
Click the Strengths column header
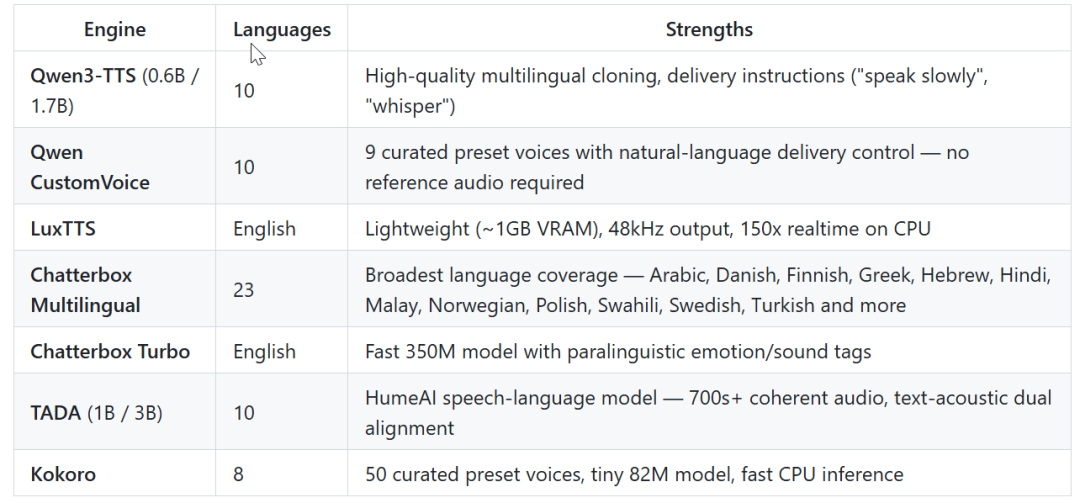pyautogui.click(x=709, y=29)
